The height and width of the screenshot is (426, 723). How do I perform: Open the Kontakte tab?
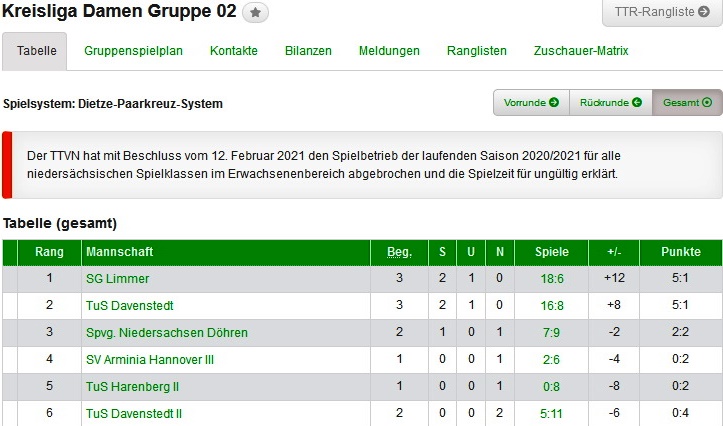pyautogui.click(x=234, y=51)
